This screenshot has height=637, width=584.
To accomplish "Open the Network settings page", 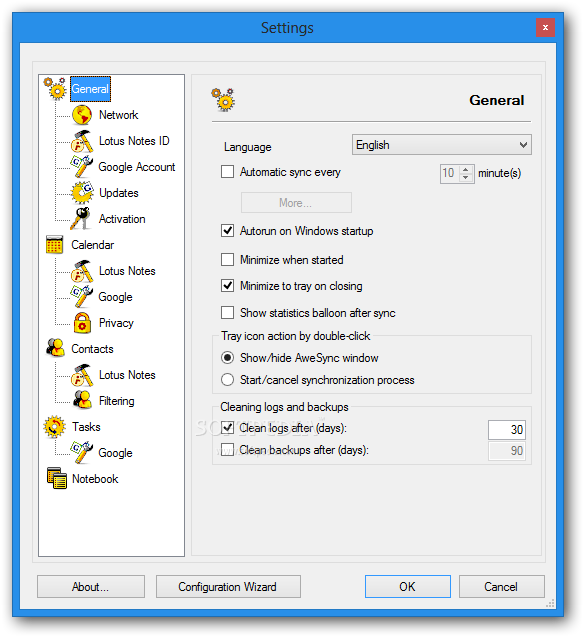I will (119, 115).
